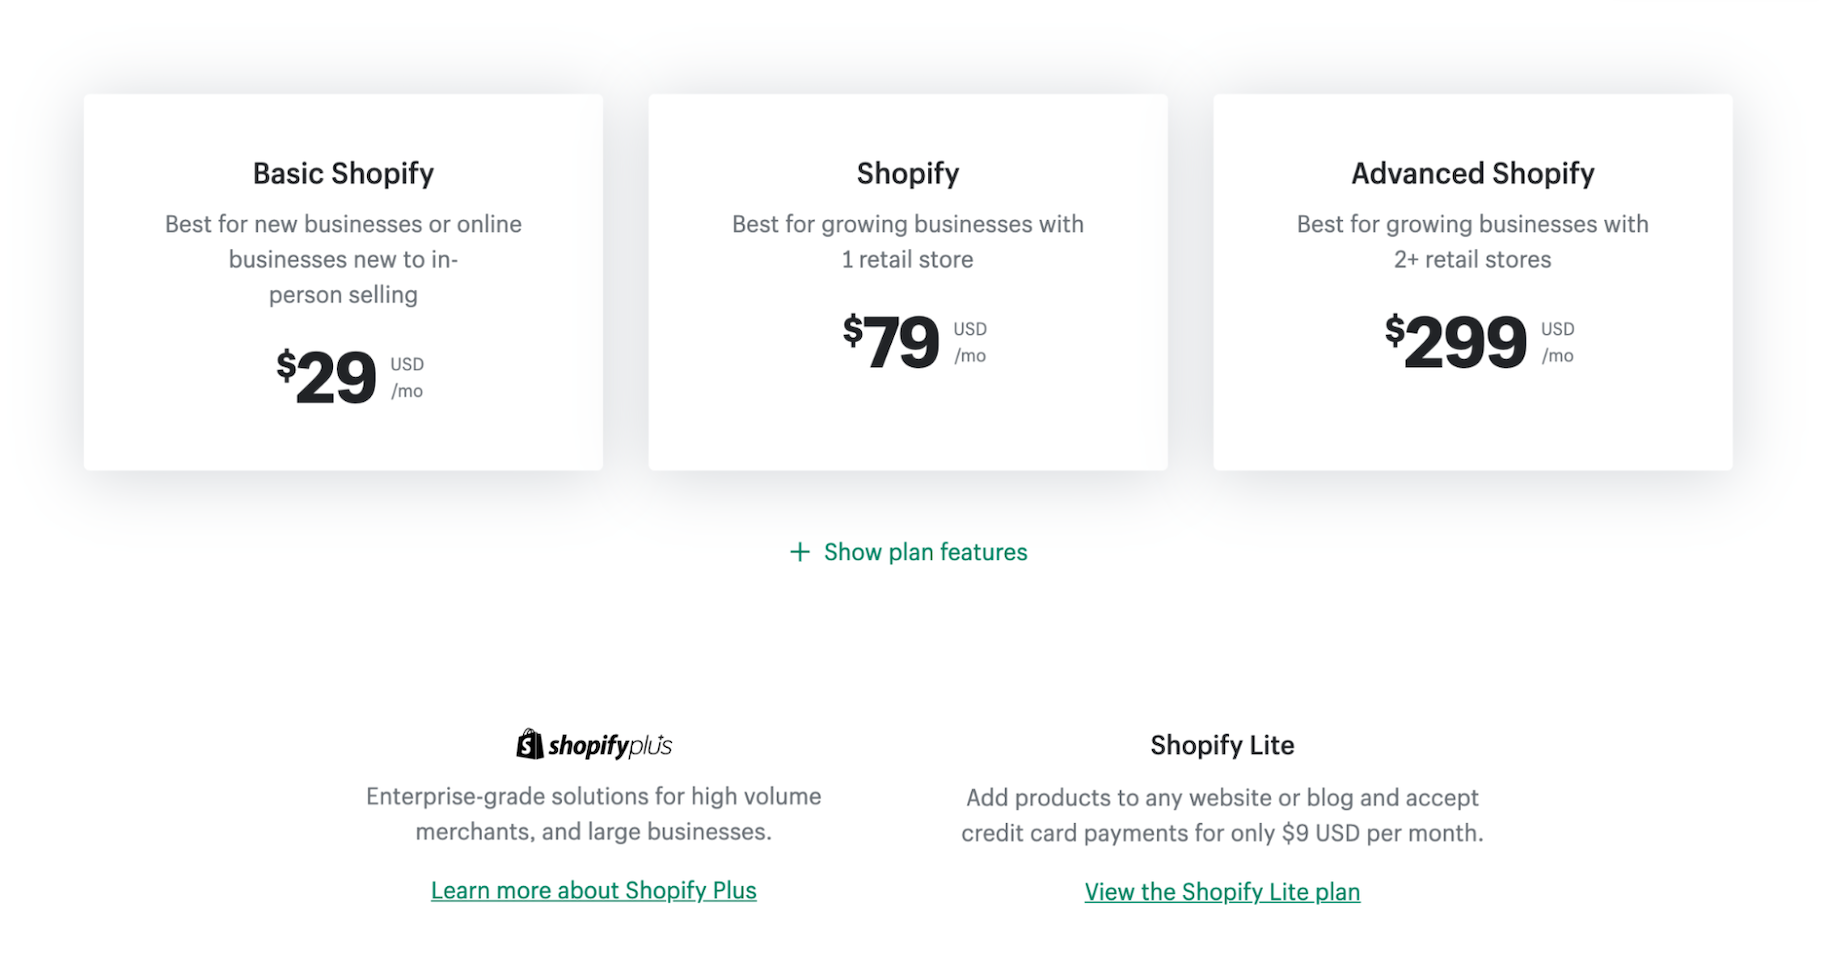This screenshot has width=1824, height=978.
Task: Click the shopifyplus wordmark
Action: tap(610, 745)
